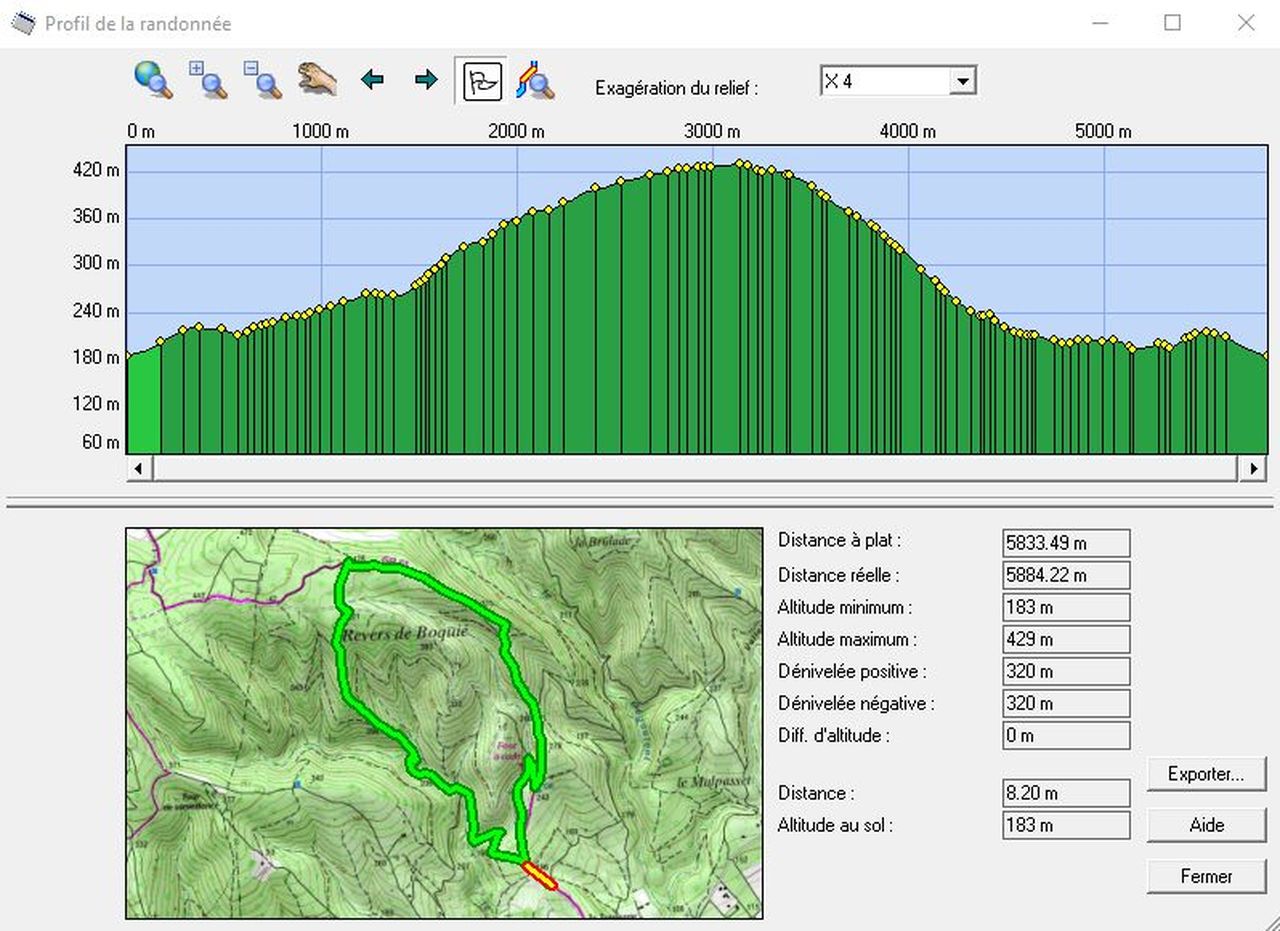
Task: Click the Fermer button
Action: click(1206, 876)
